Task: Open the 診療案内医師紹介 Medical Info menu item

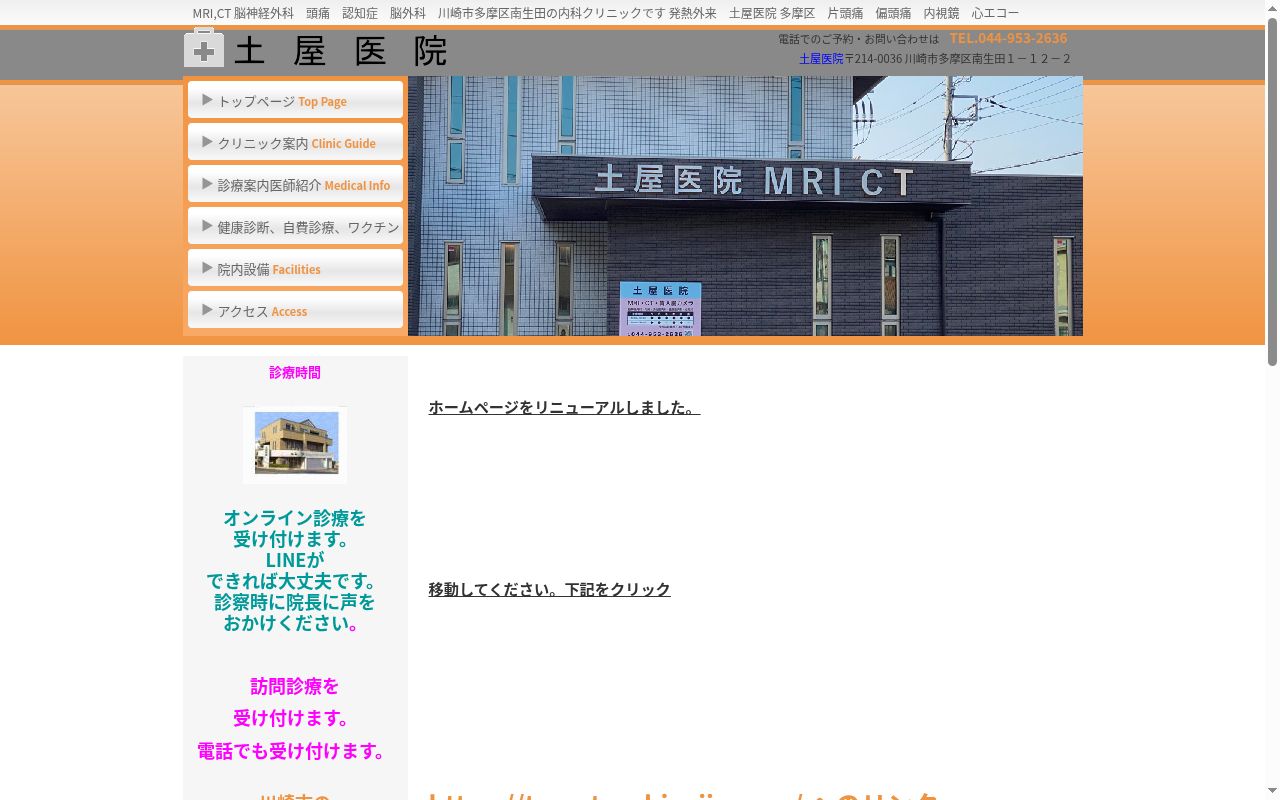Action: (295, 184)
